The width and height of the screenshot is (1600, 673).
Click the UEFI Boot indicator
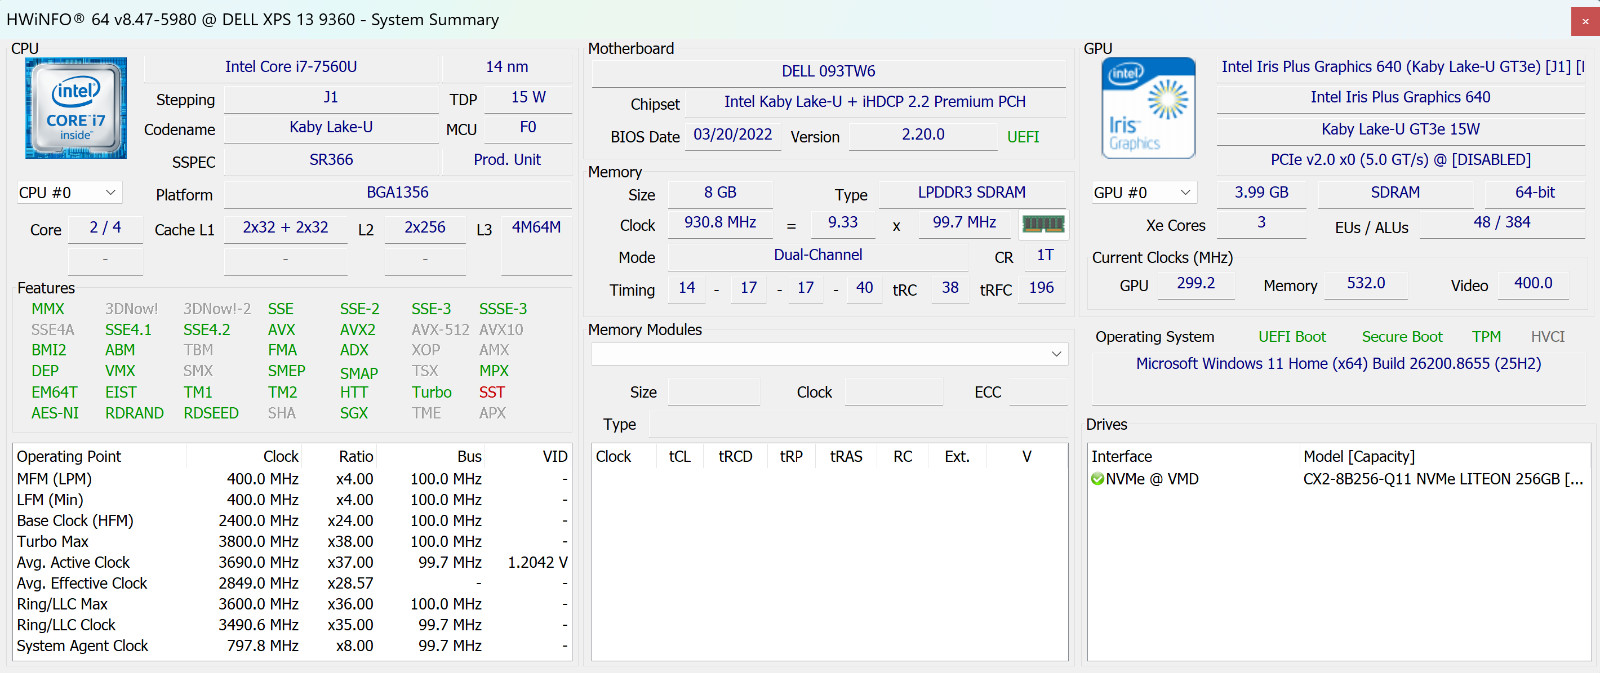[x=1292, y=337]
